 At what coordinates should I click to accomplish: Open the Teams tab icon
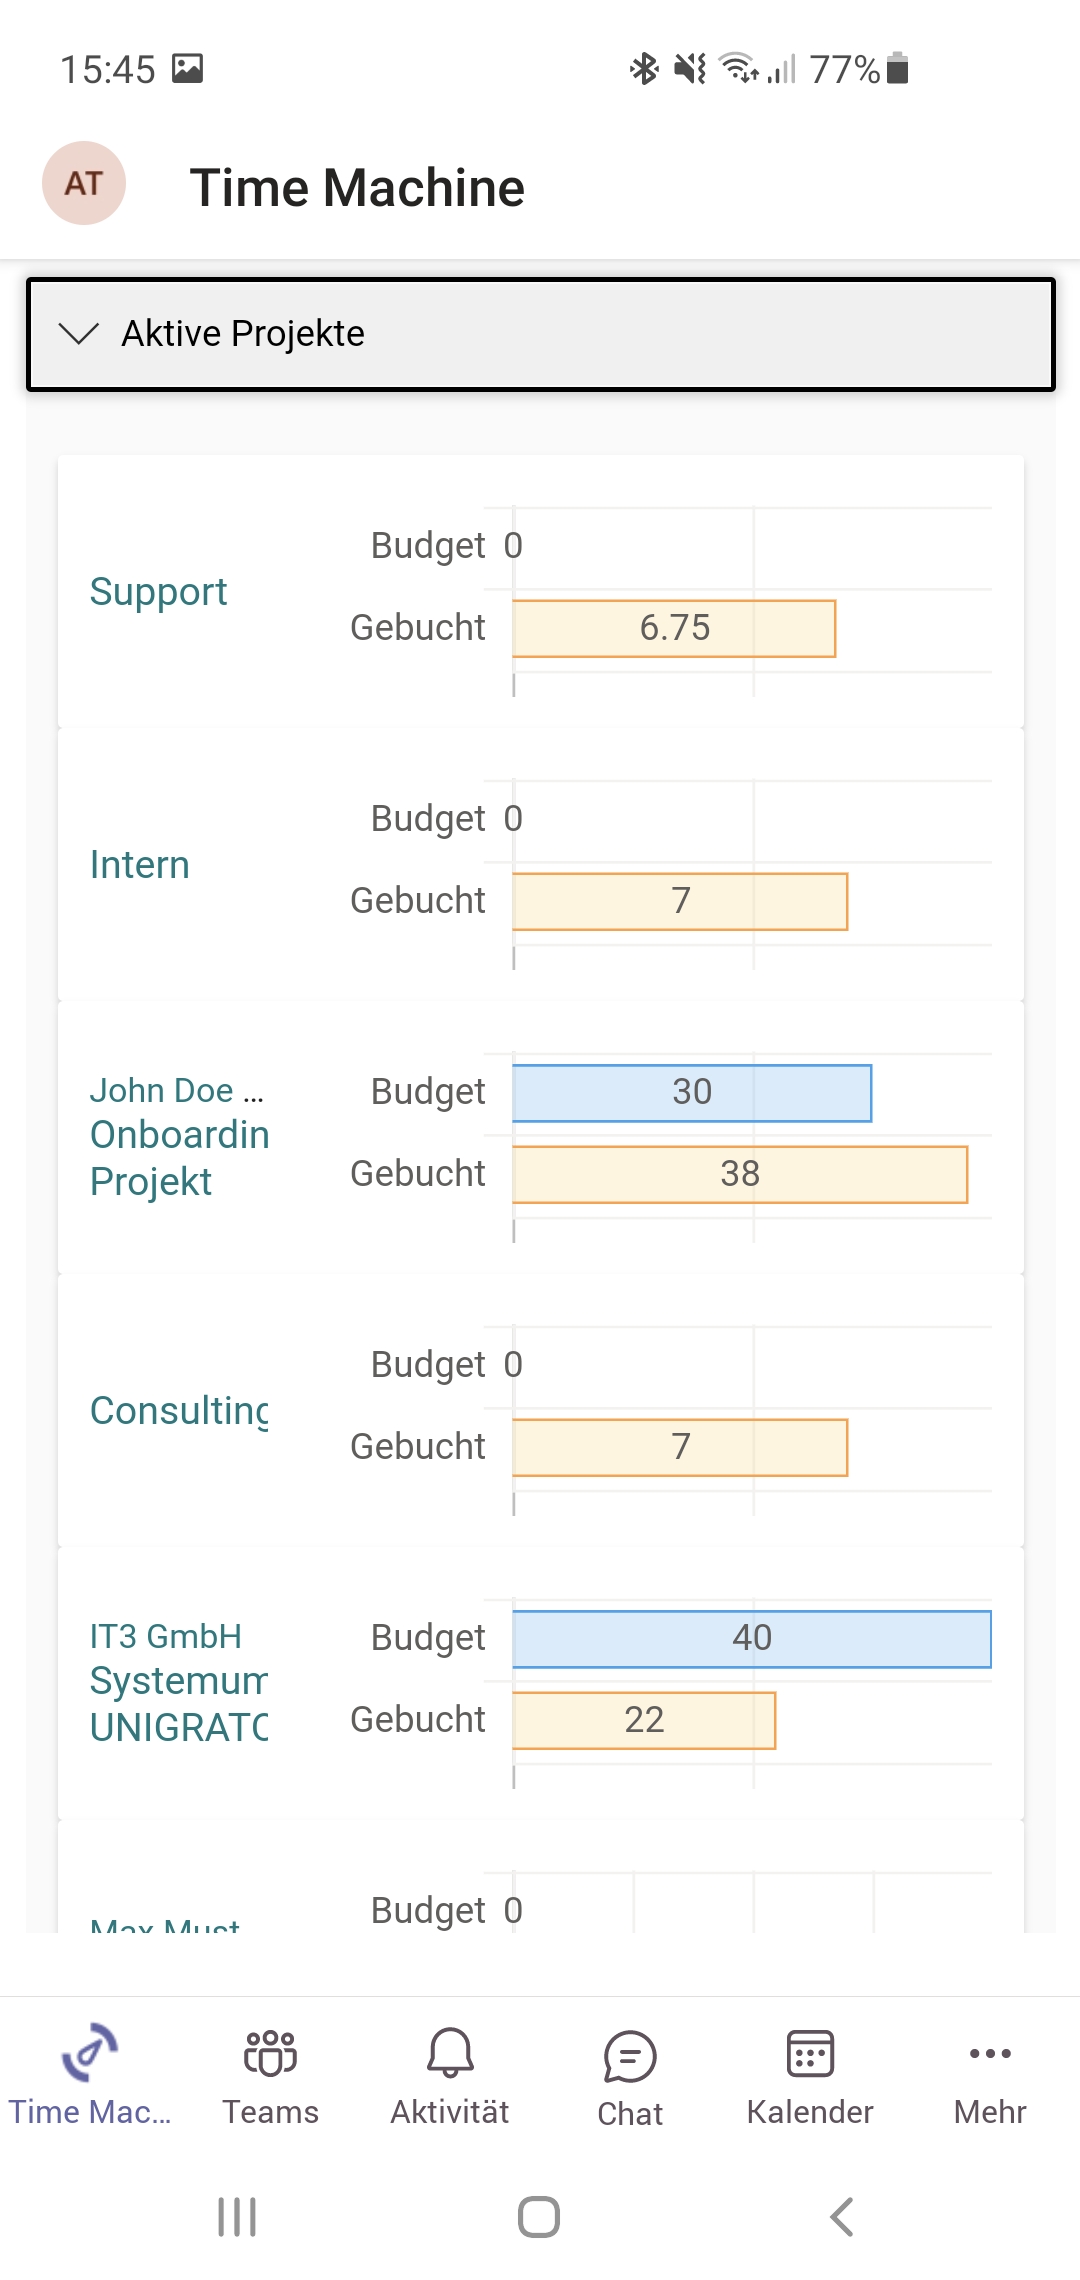pos(270,2053)
